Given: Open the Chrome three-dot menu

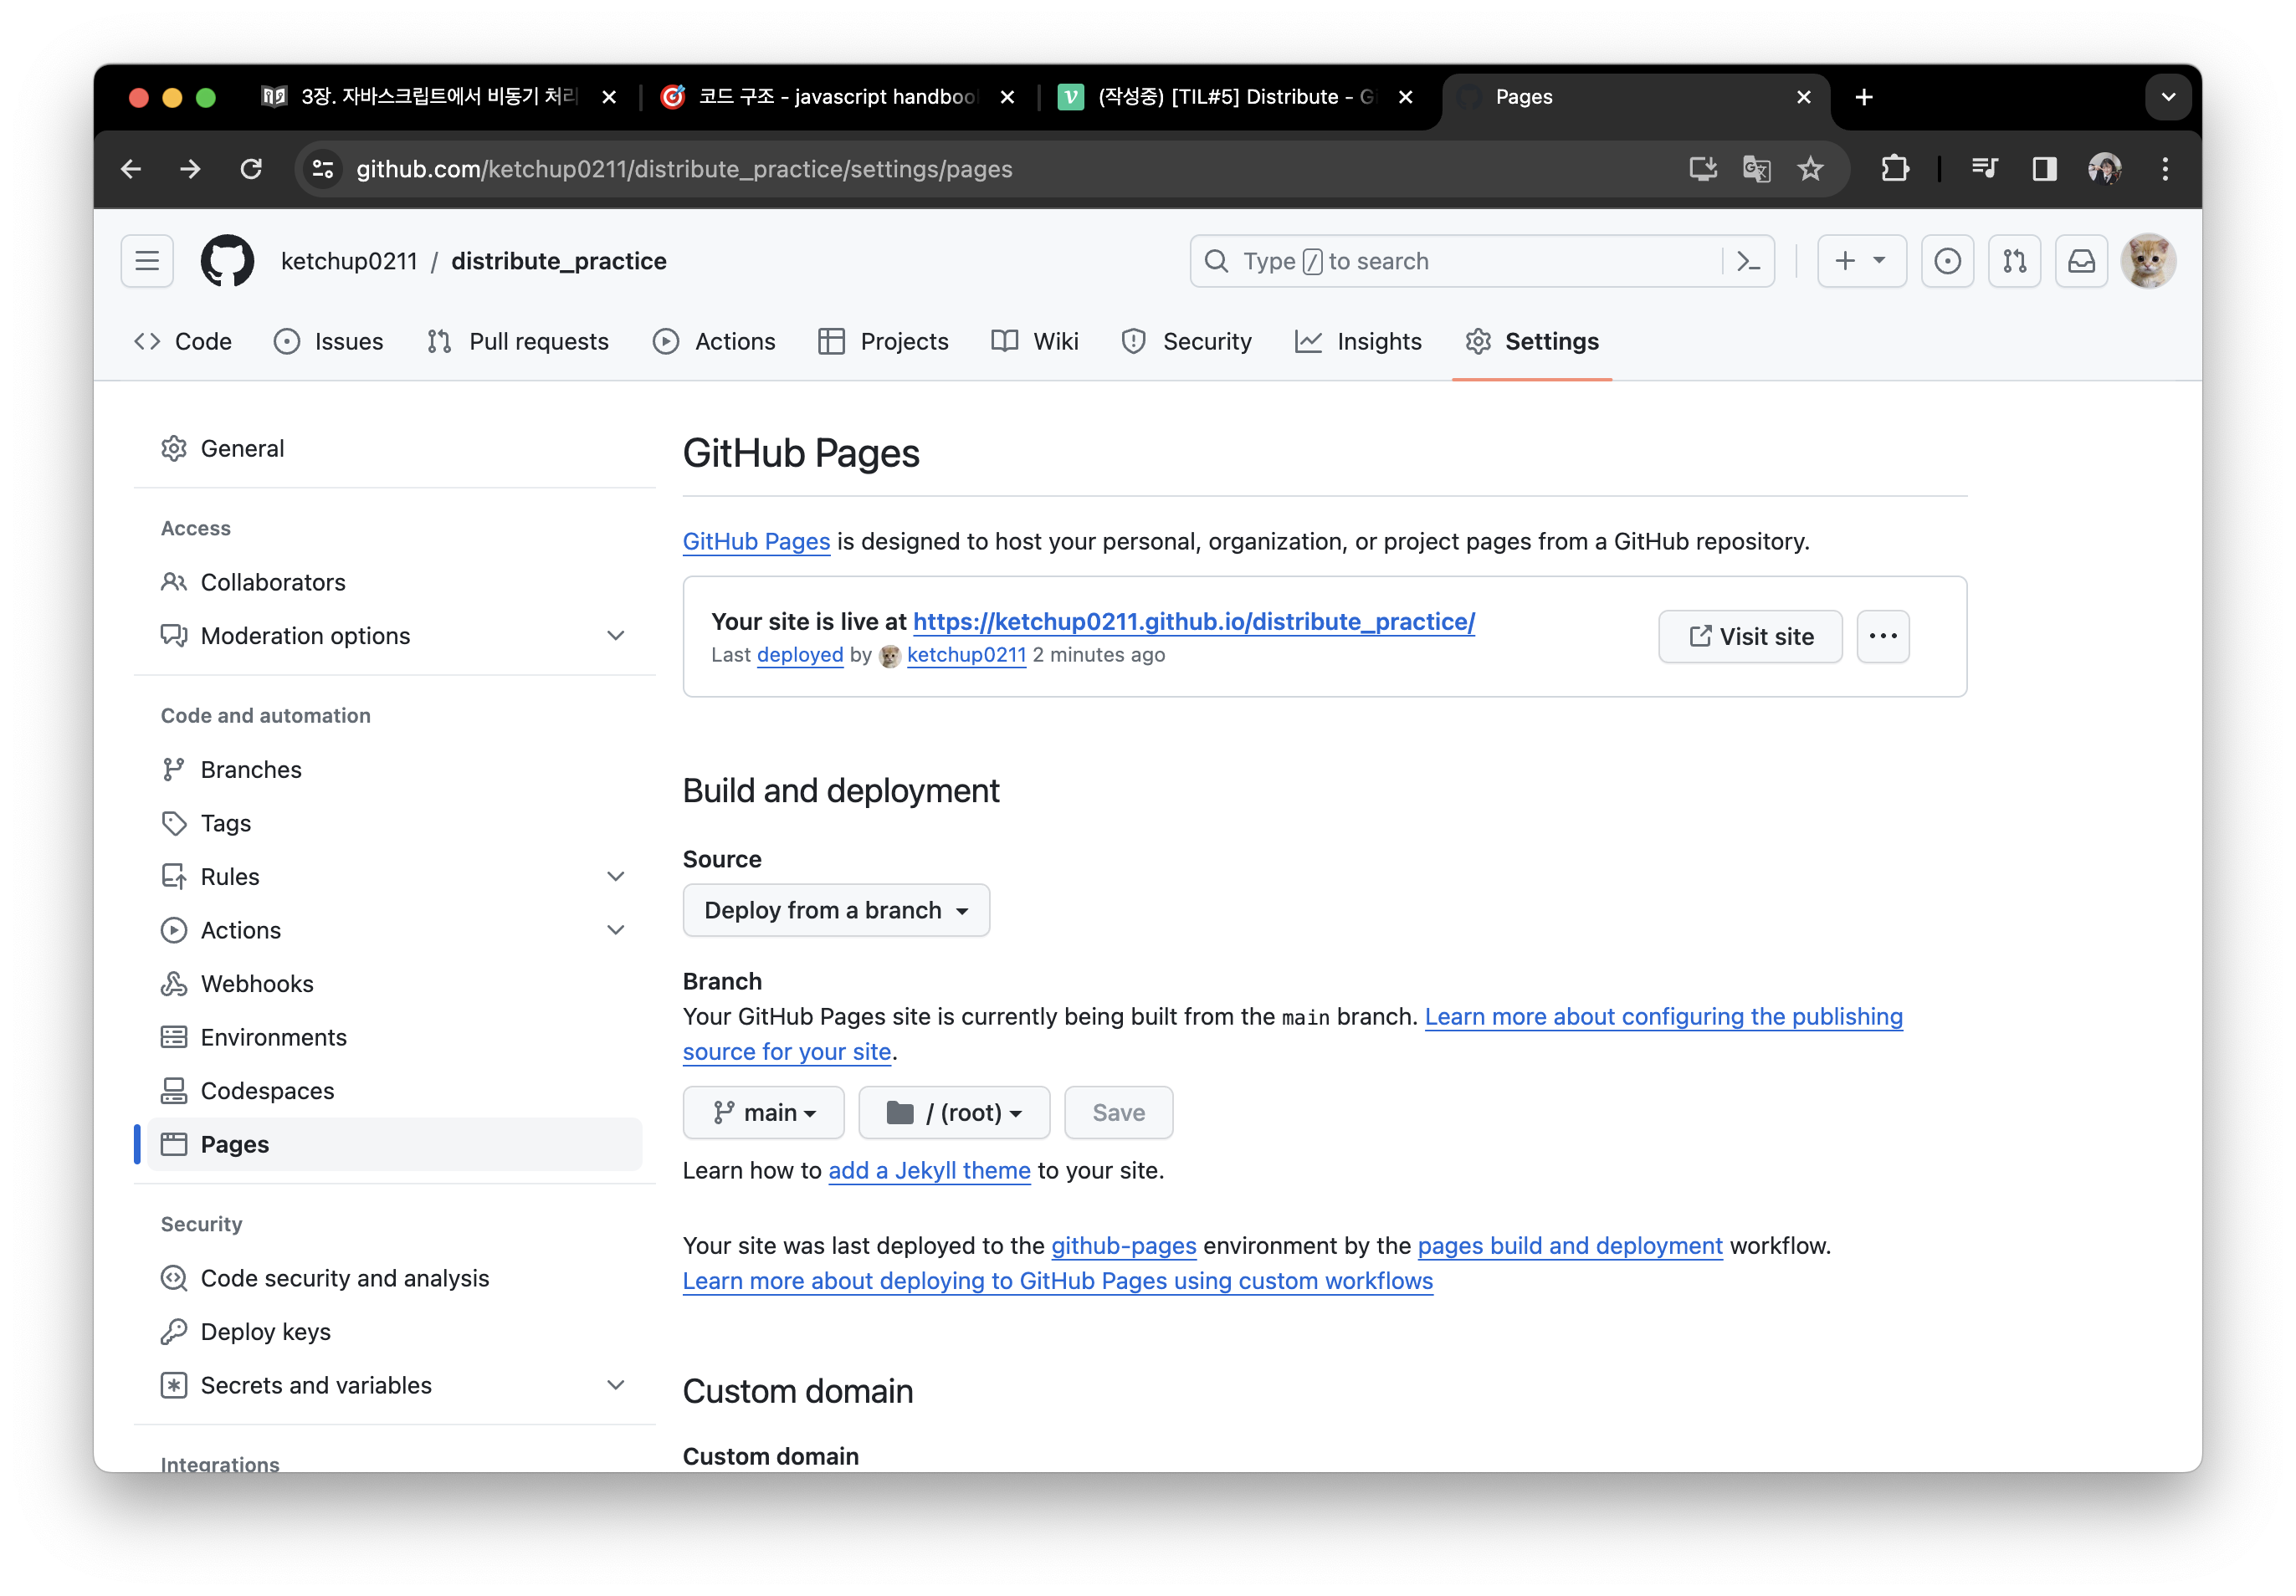Looking at the screenshot, I should (x=2165, y=169).
